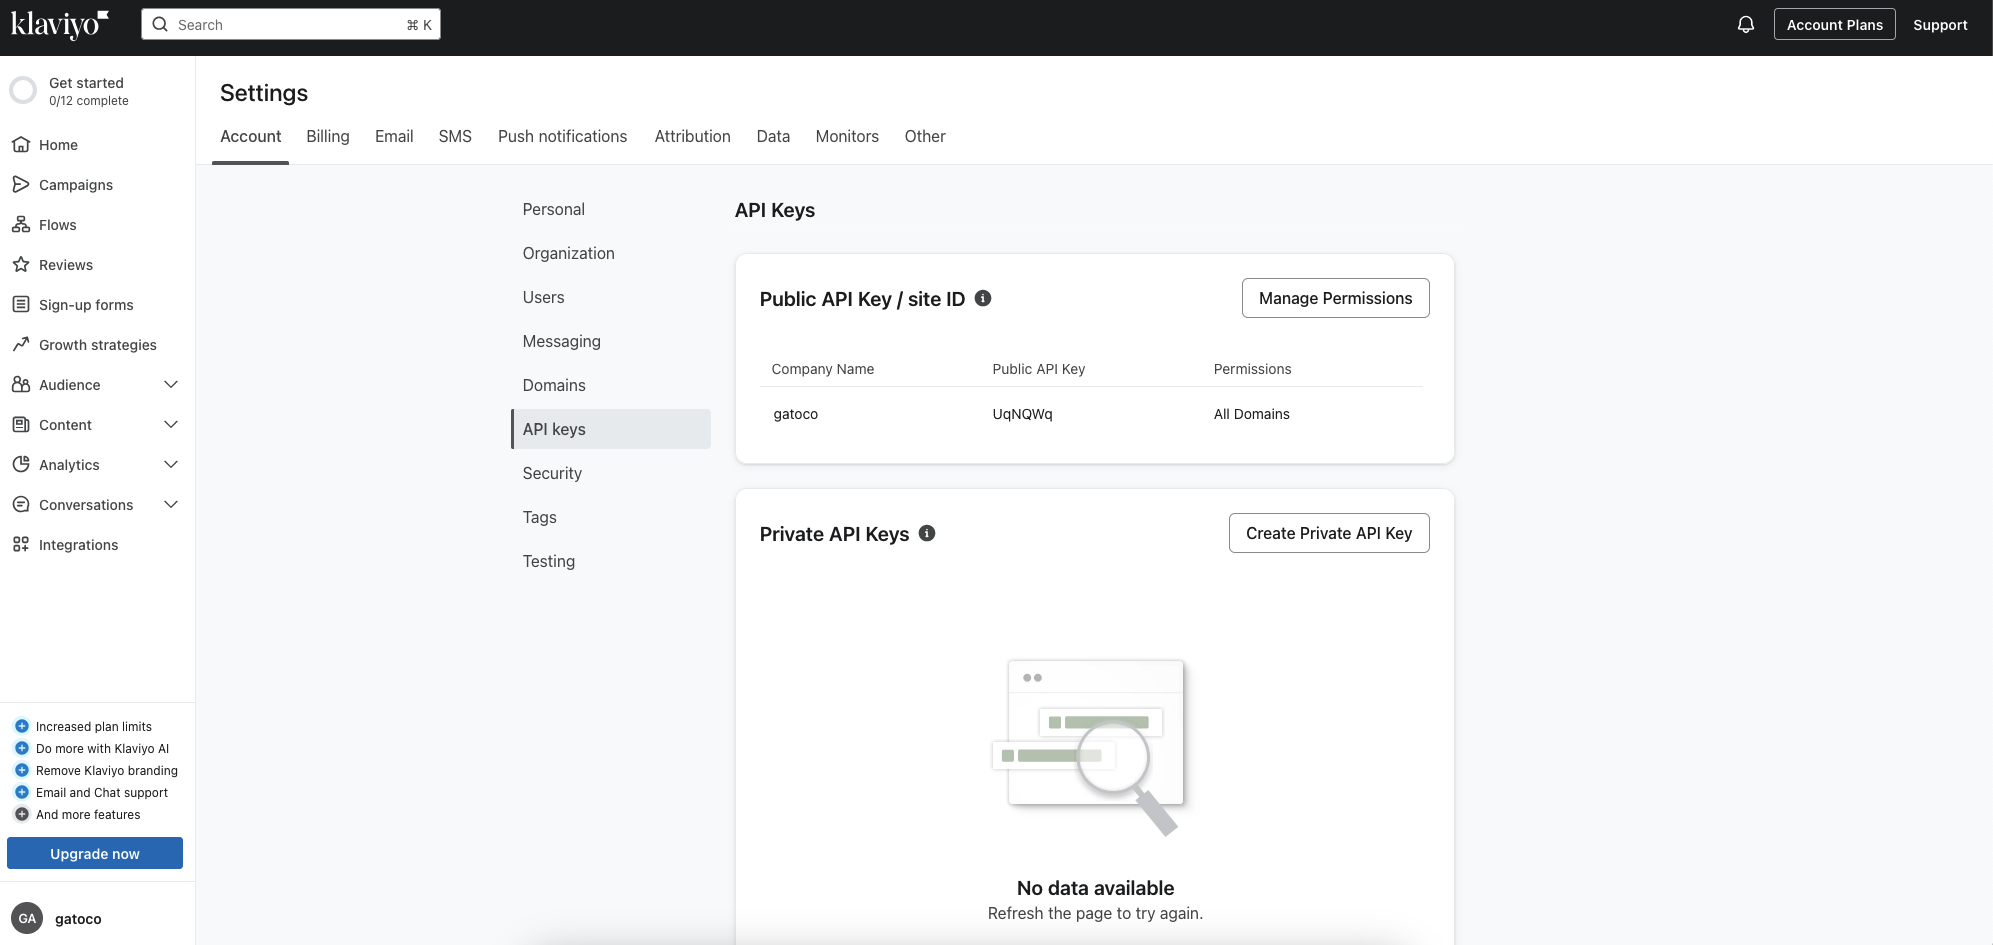Open the Support link

pos(1940,25)
